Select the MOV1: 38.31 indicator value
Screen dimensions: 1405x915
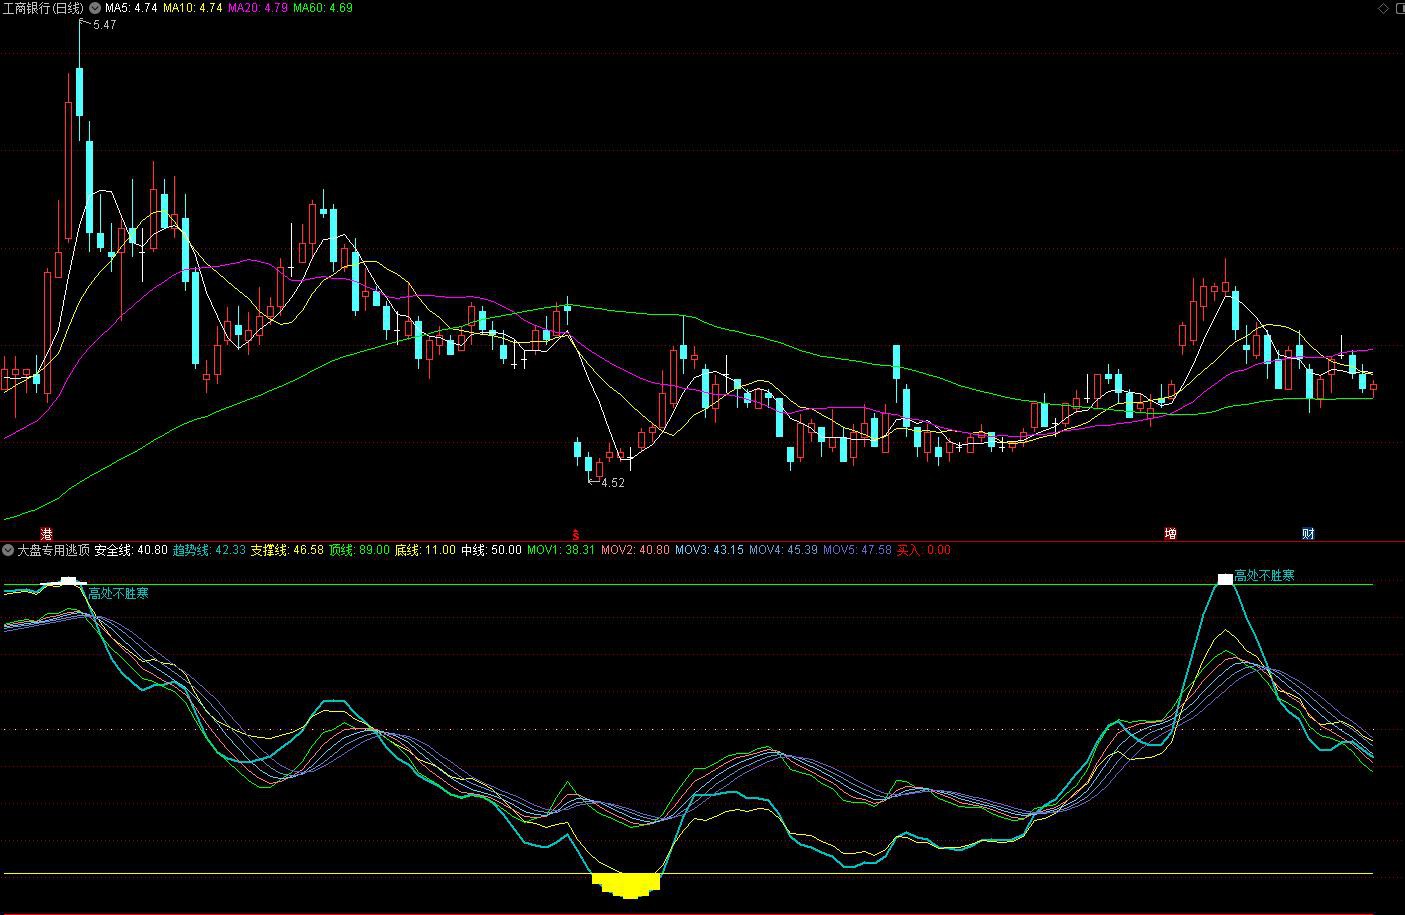[561, 550]
